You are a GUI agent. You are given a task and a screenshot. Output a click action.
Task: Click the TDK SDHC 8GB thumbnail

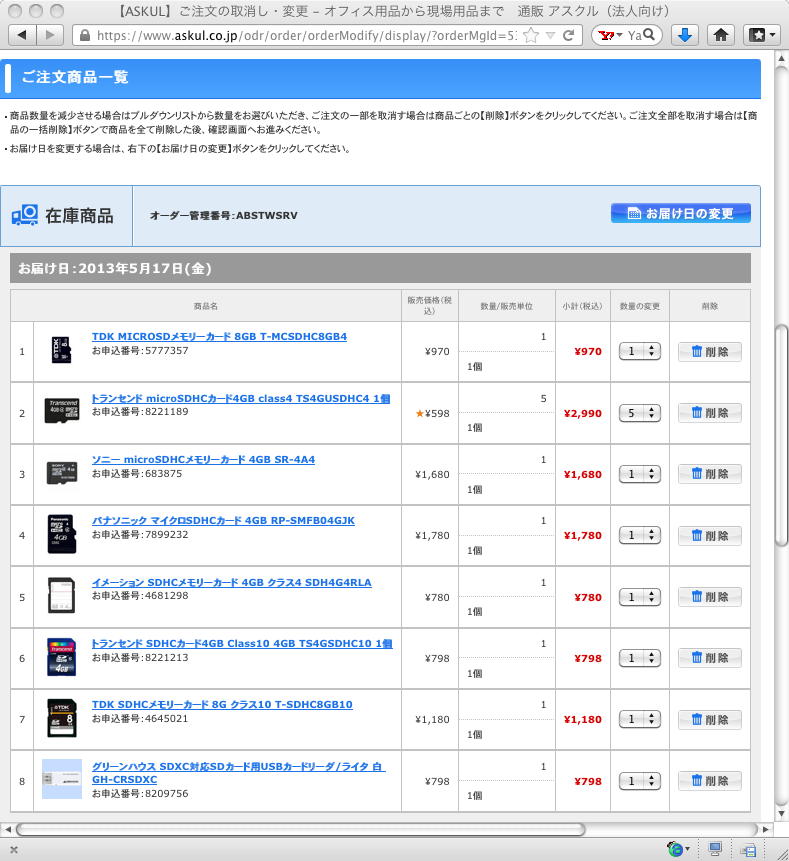(x=61, y=718)
